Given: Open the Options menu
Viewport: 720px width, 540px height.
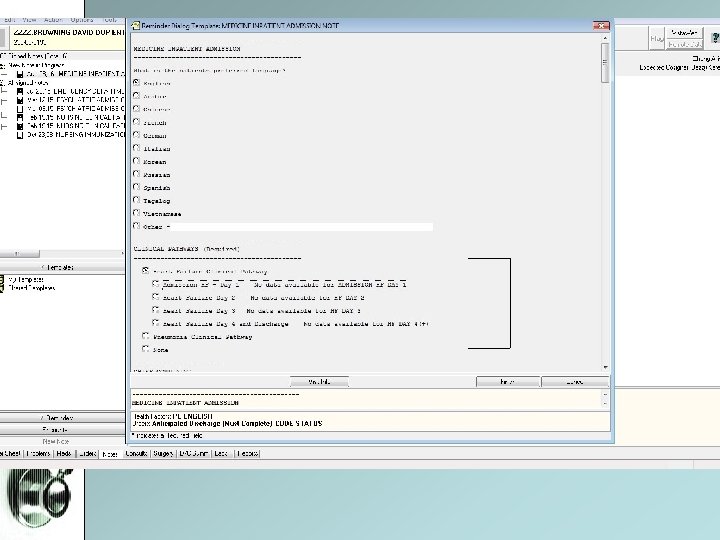Looking at the screenshot, I should click(82, 20).
